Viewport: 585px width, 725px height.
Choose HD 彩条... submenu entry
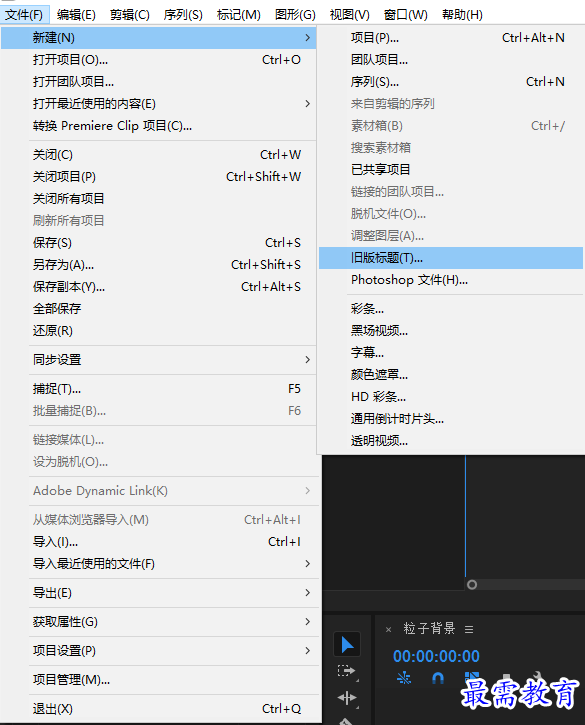pos(451,397)
